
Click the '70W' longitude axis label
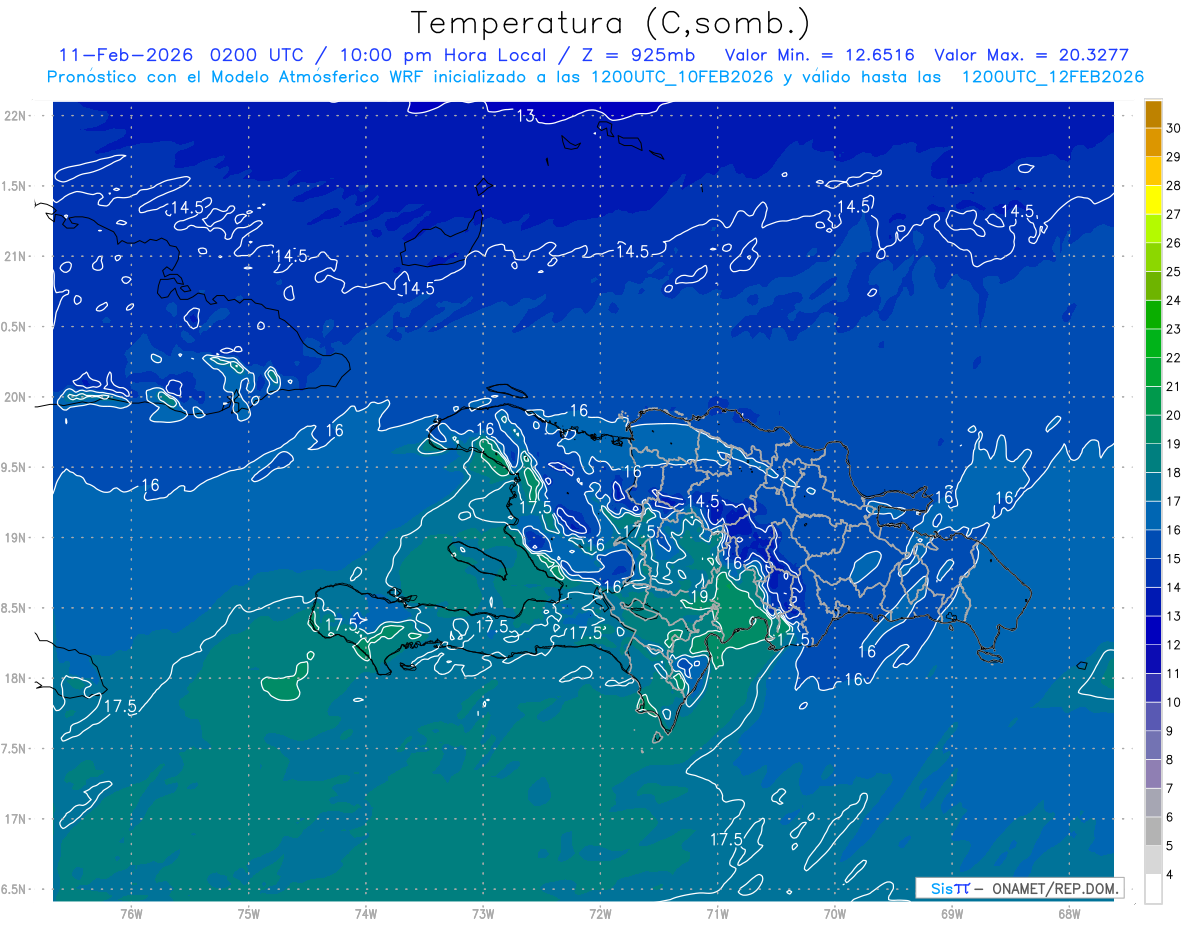point(835,913)
